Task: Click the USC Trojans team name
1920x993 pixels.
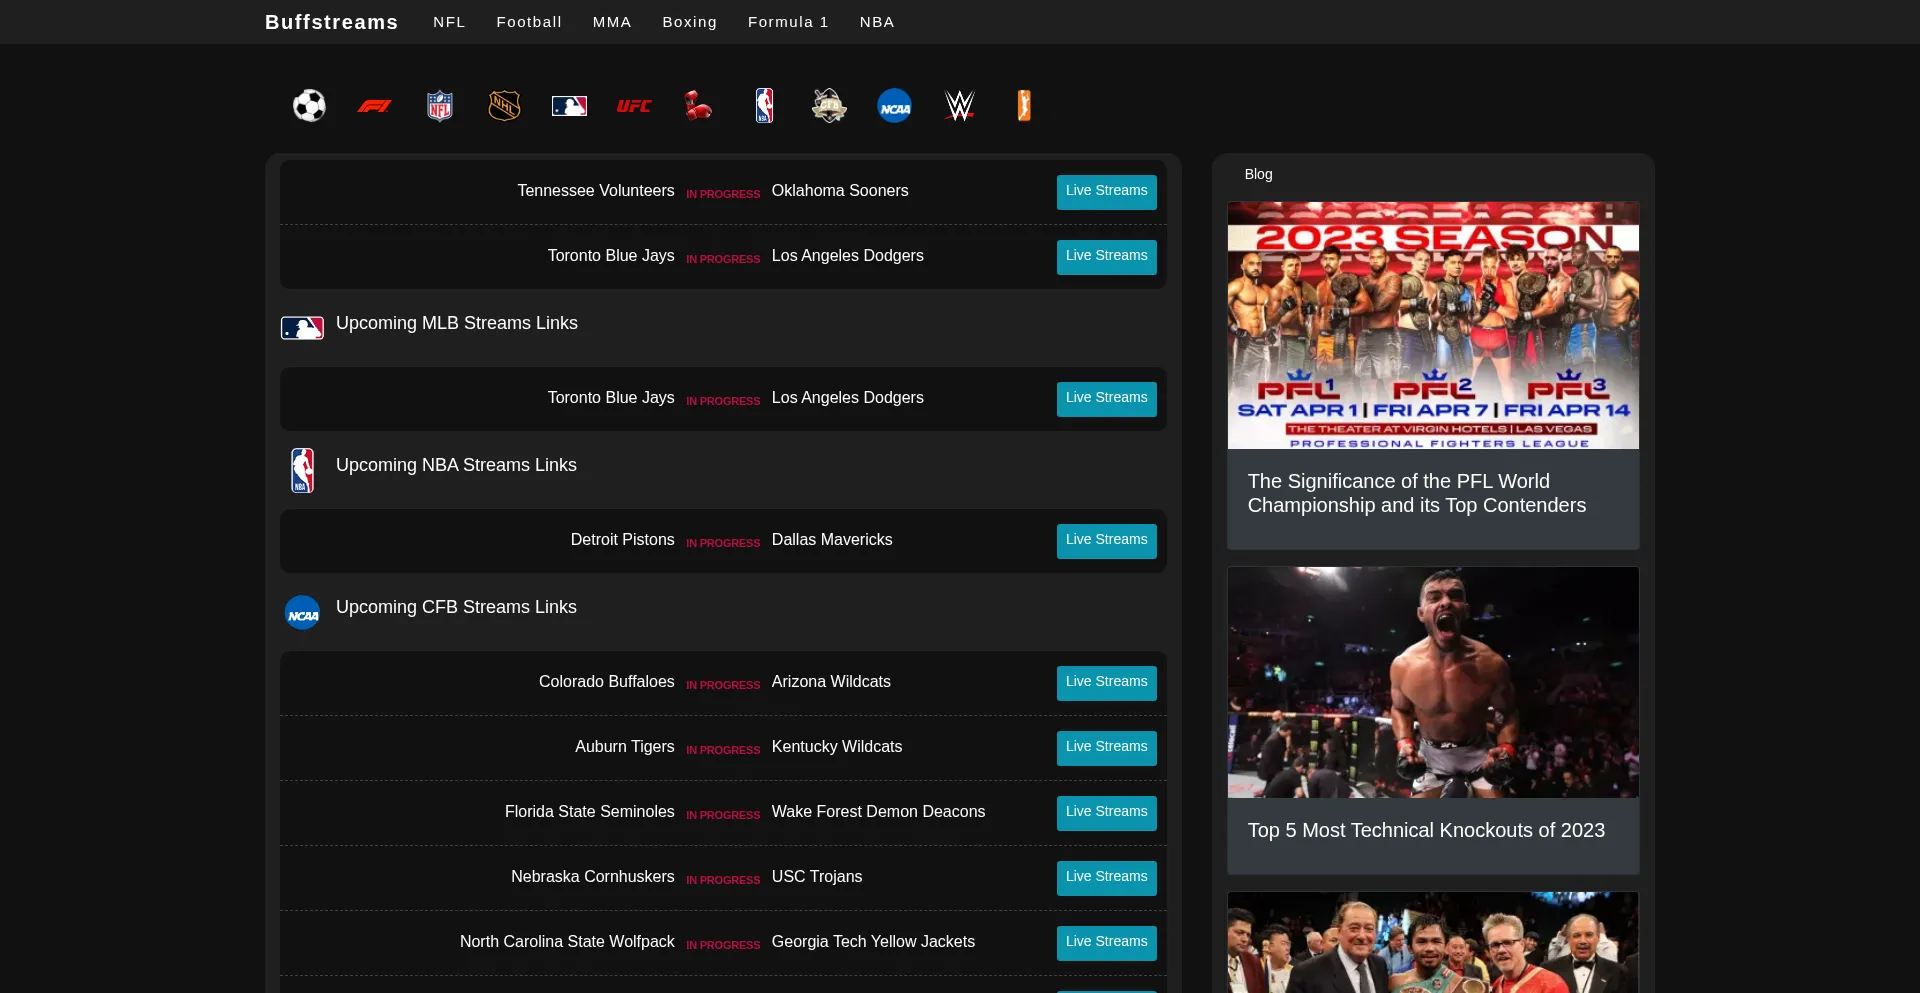Action: [x=817, y=877]
